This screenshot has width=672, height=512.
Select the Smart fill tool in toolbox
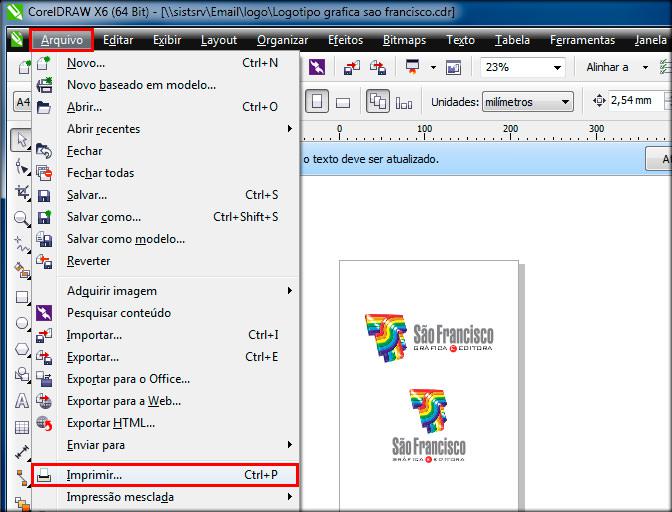tap(21, 270)
